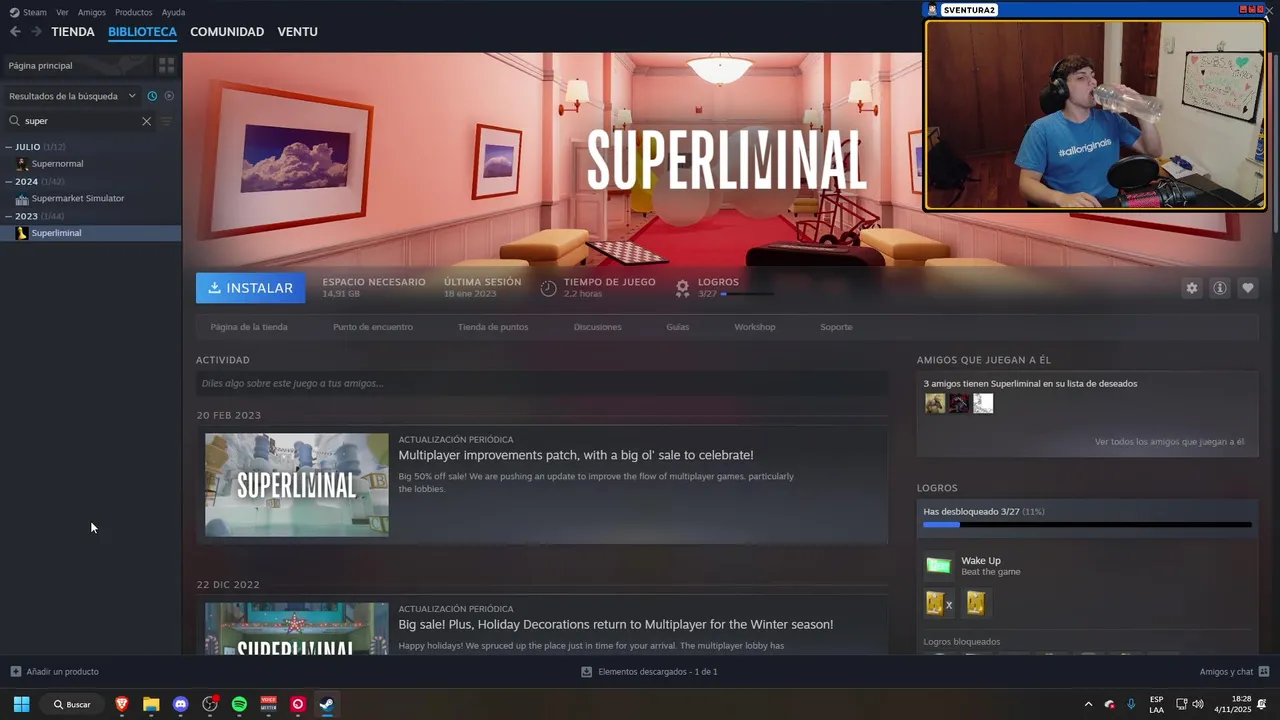Image resolution: width=1280 pixels, height=720 pixels.
Task: Clear the library search with X
Action: pyautogui.click(x=146, y=121)
